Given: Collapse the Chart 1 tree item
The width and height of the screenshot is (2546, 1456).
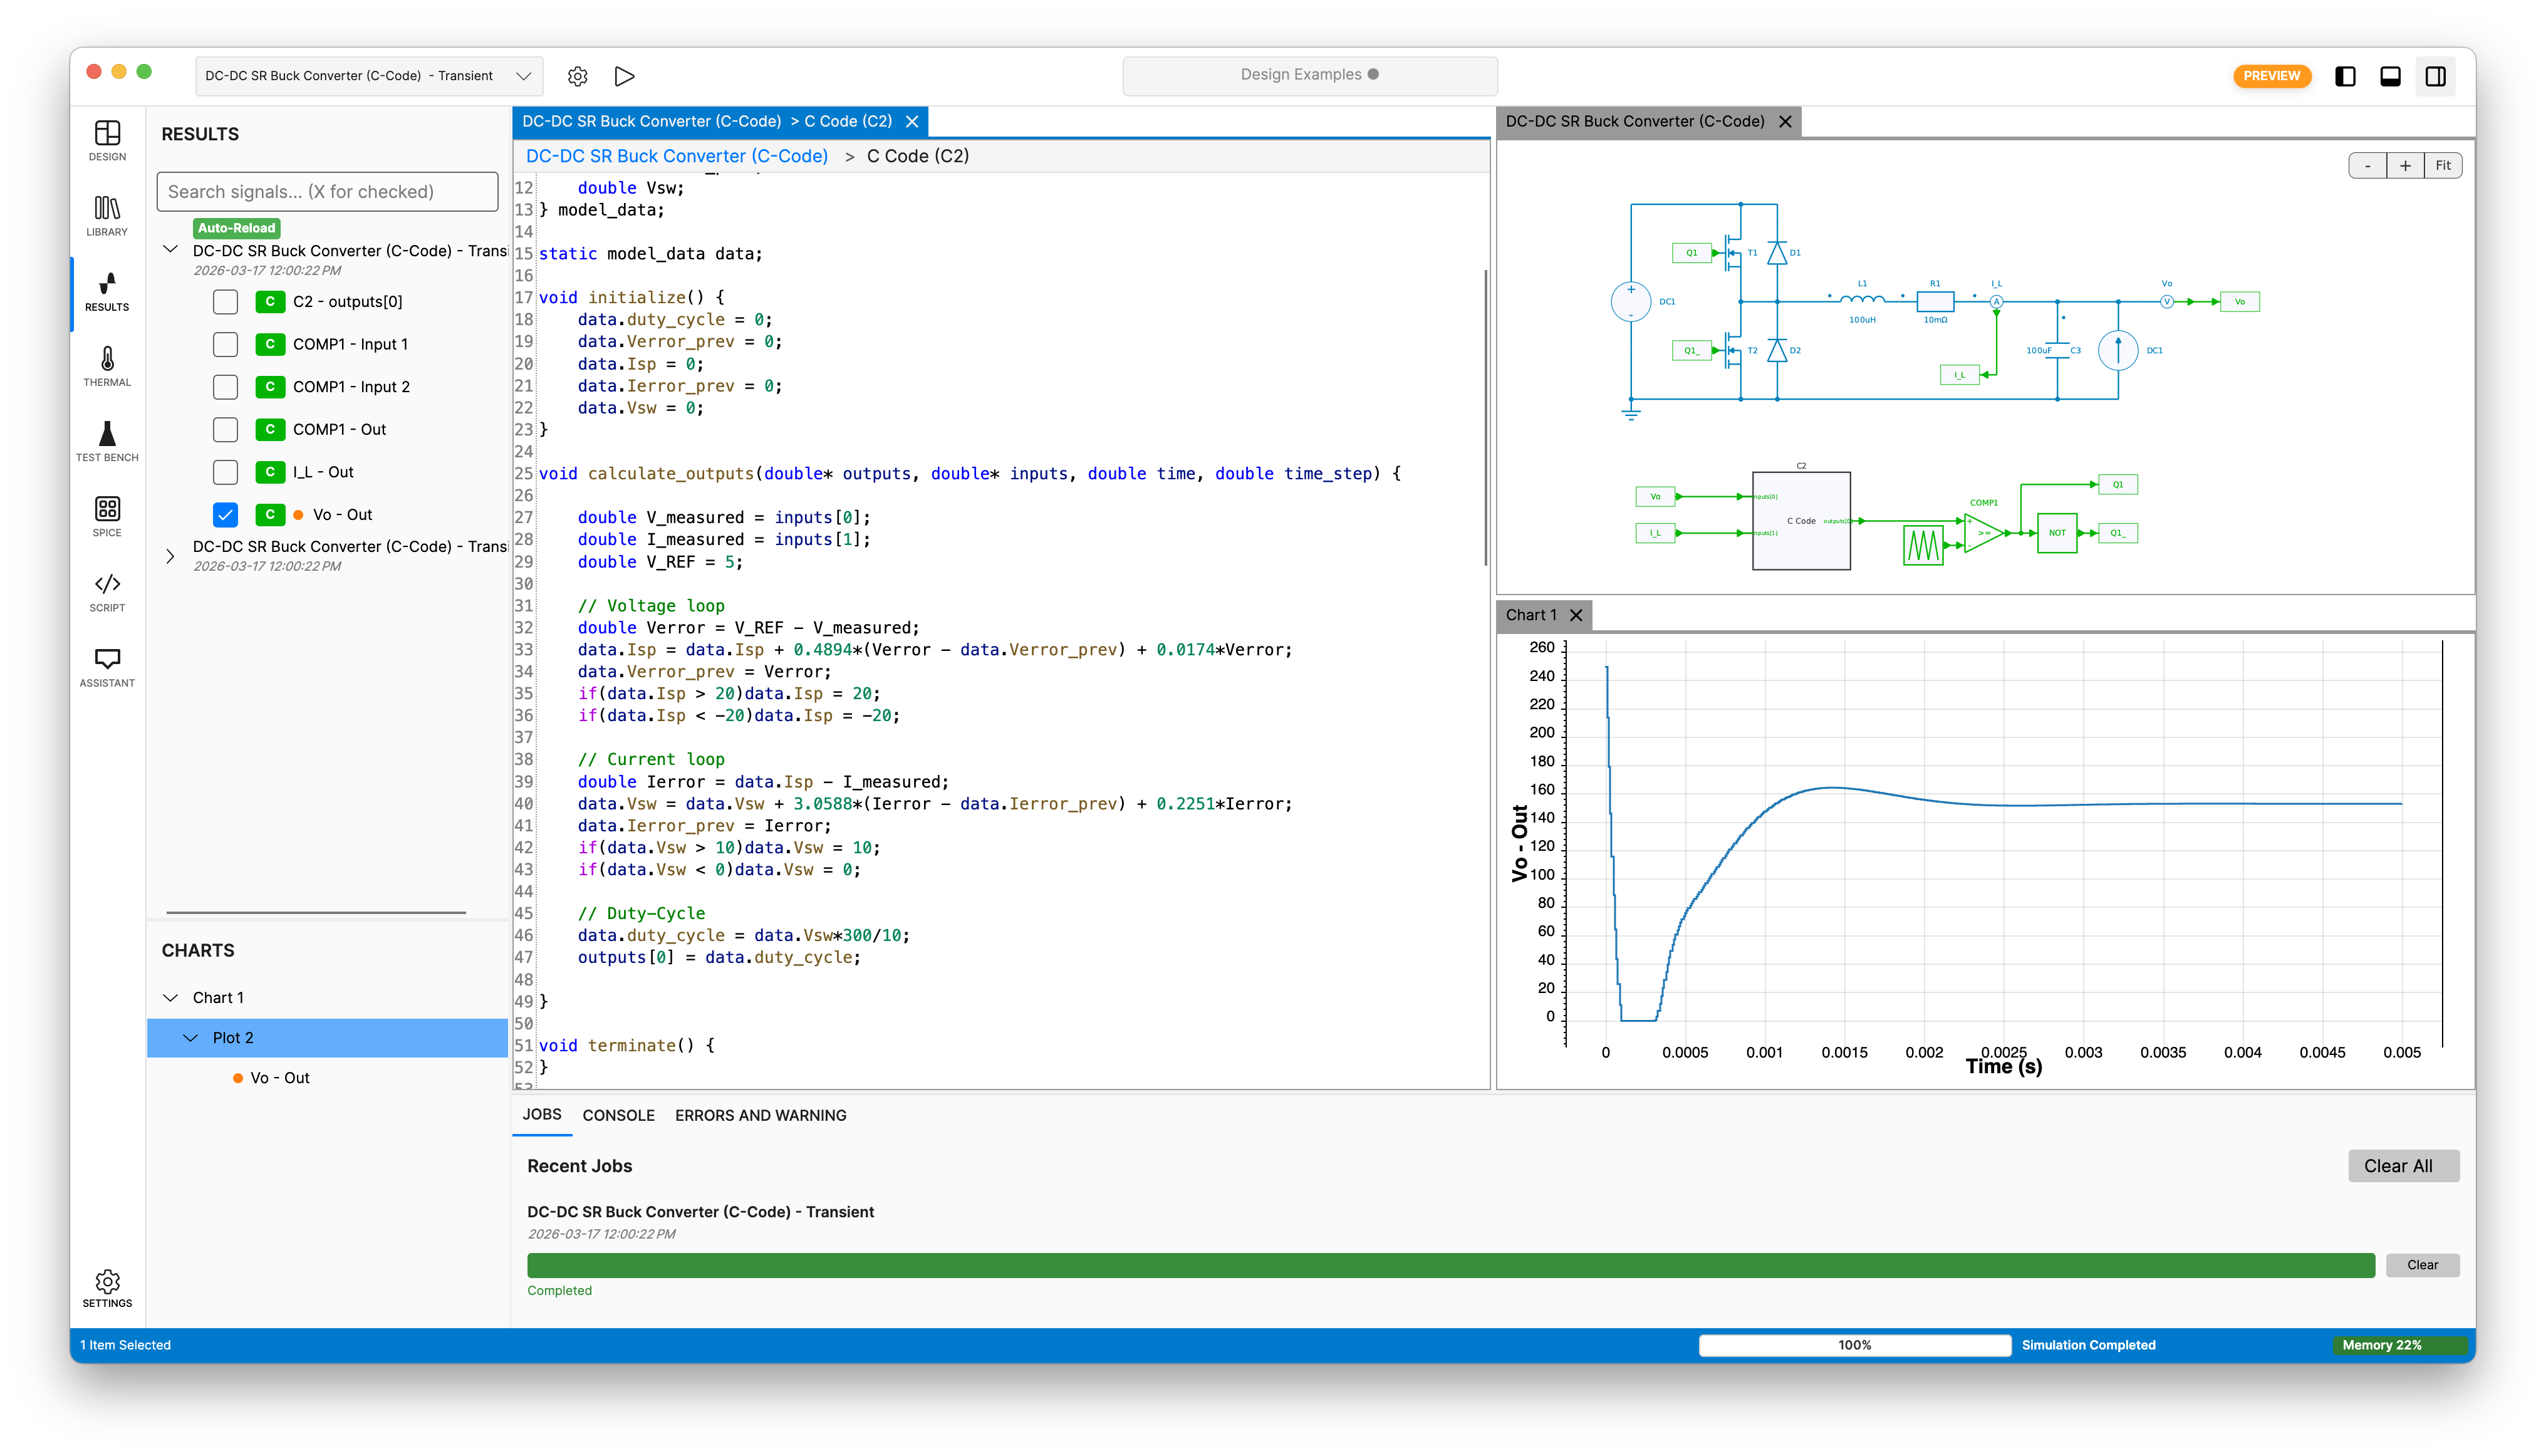Looking at the screenshot, I should (172, 996).
